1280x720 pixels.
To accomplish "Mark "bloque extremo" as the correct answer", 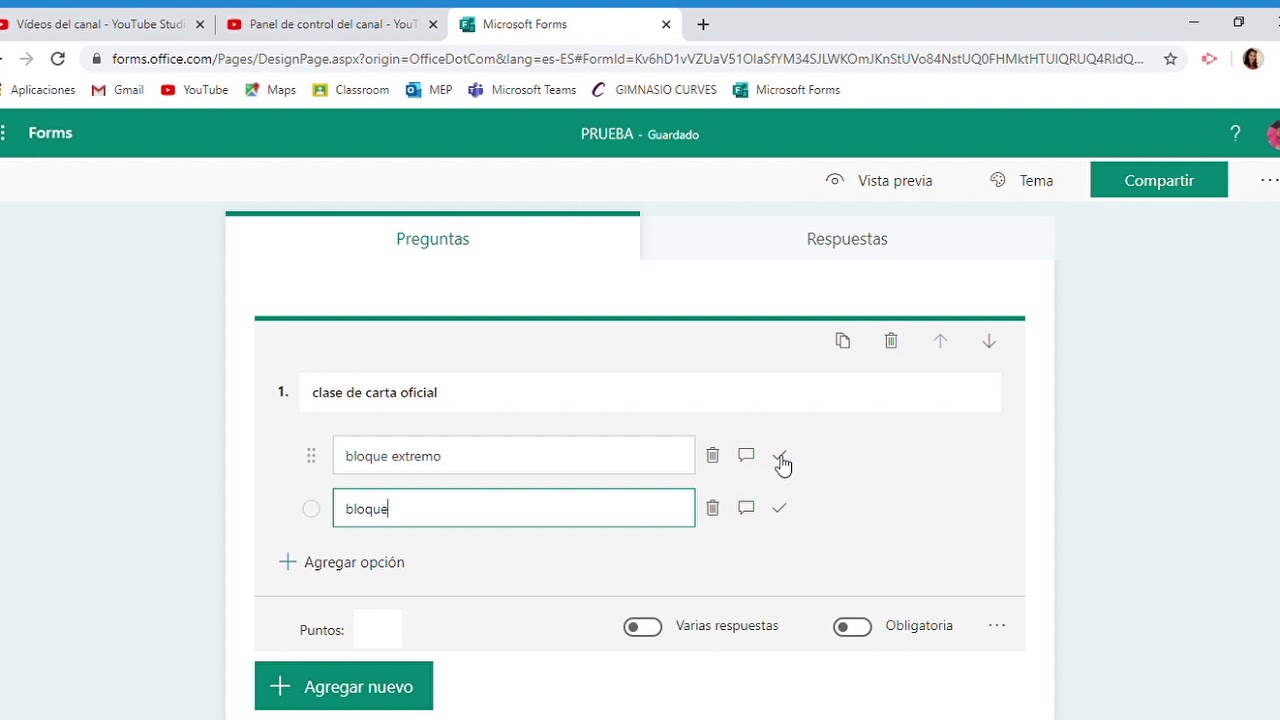I will point(779,455).
